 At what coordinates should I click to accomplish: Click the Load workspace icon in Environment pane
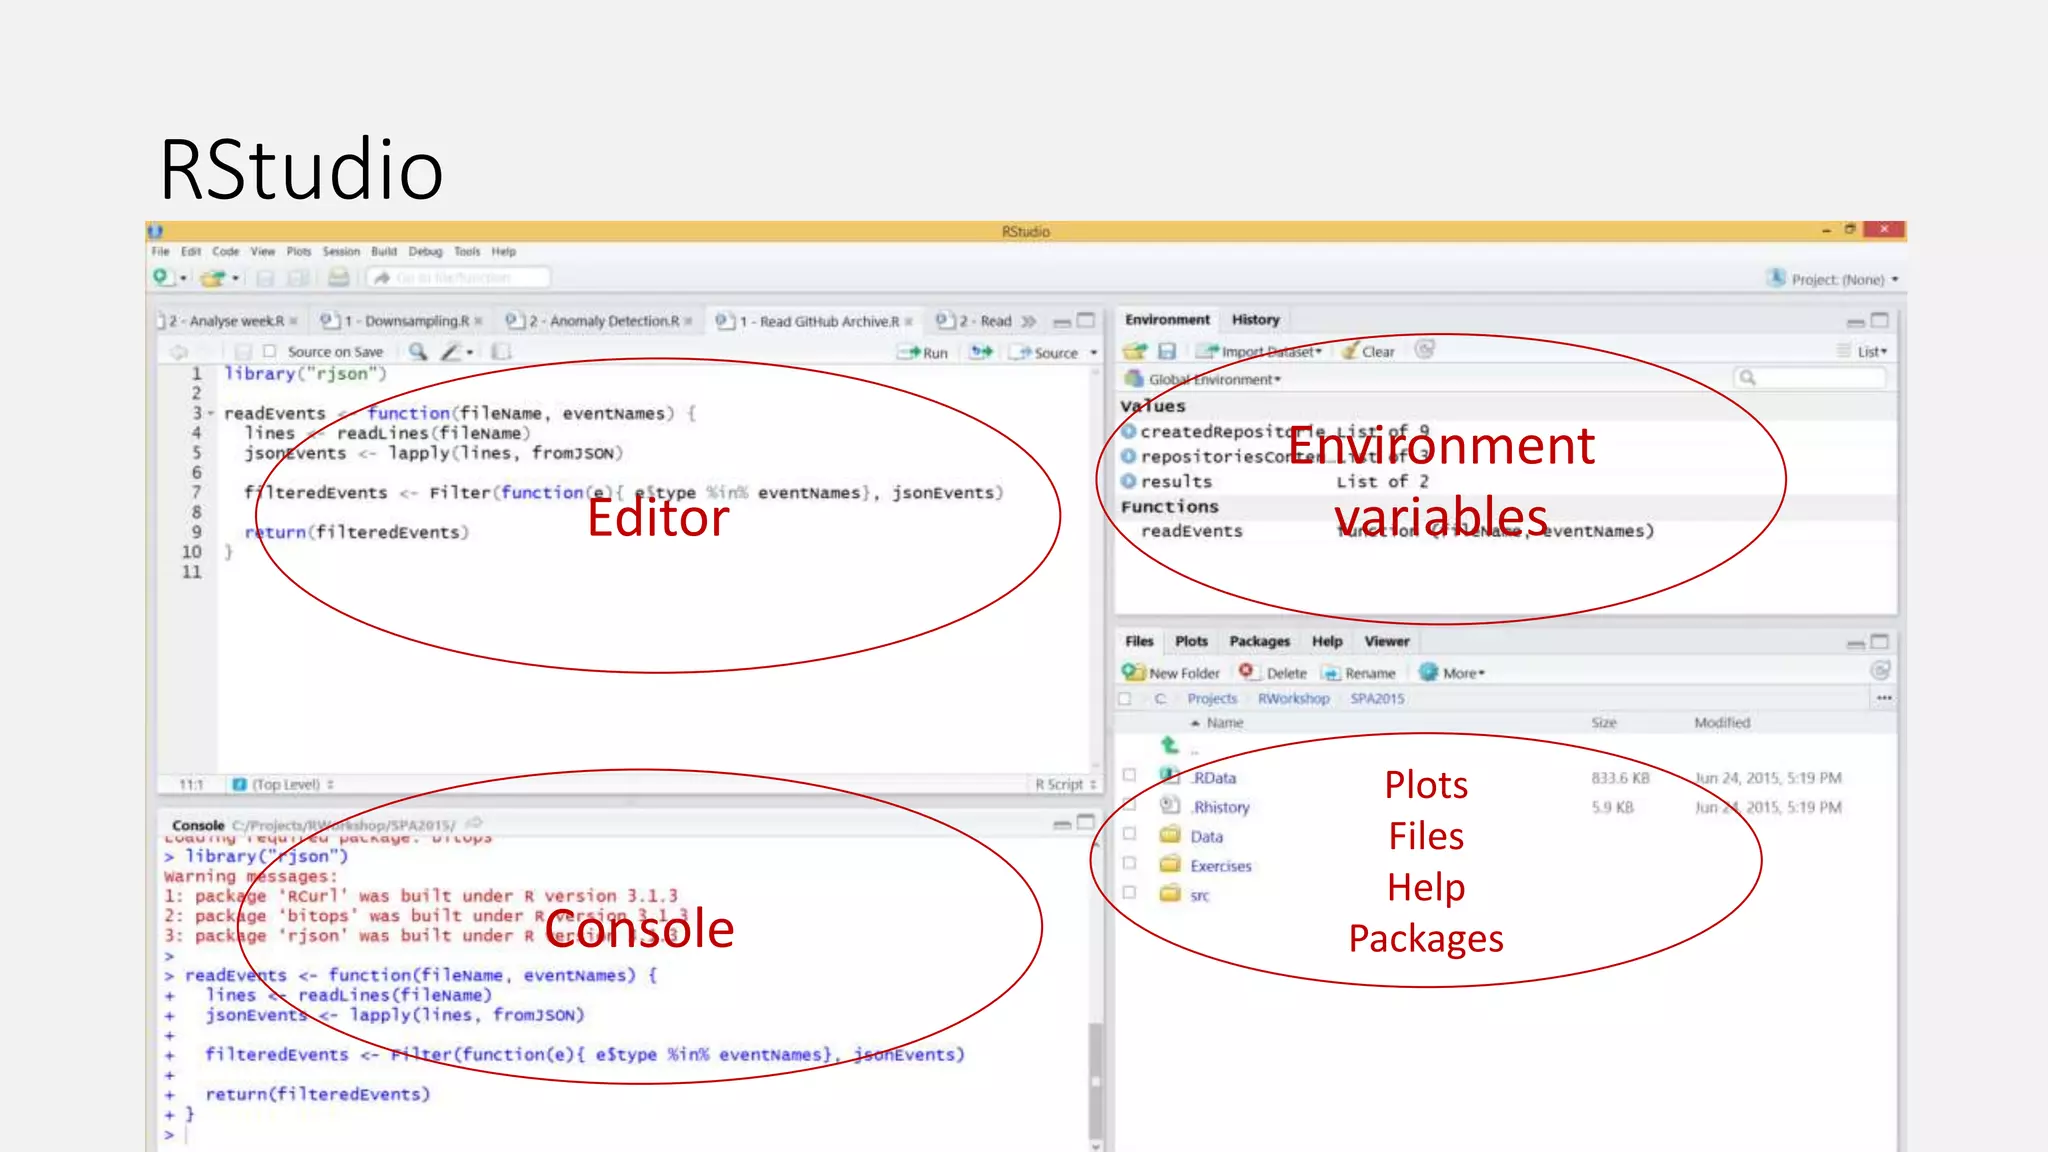point(1134,351)
